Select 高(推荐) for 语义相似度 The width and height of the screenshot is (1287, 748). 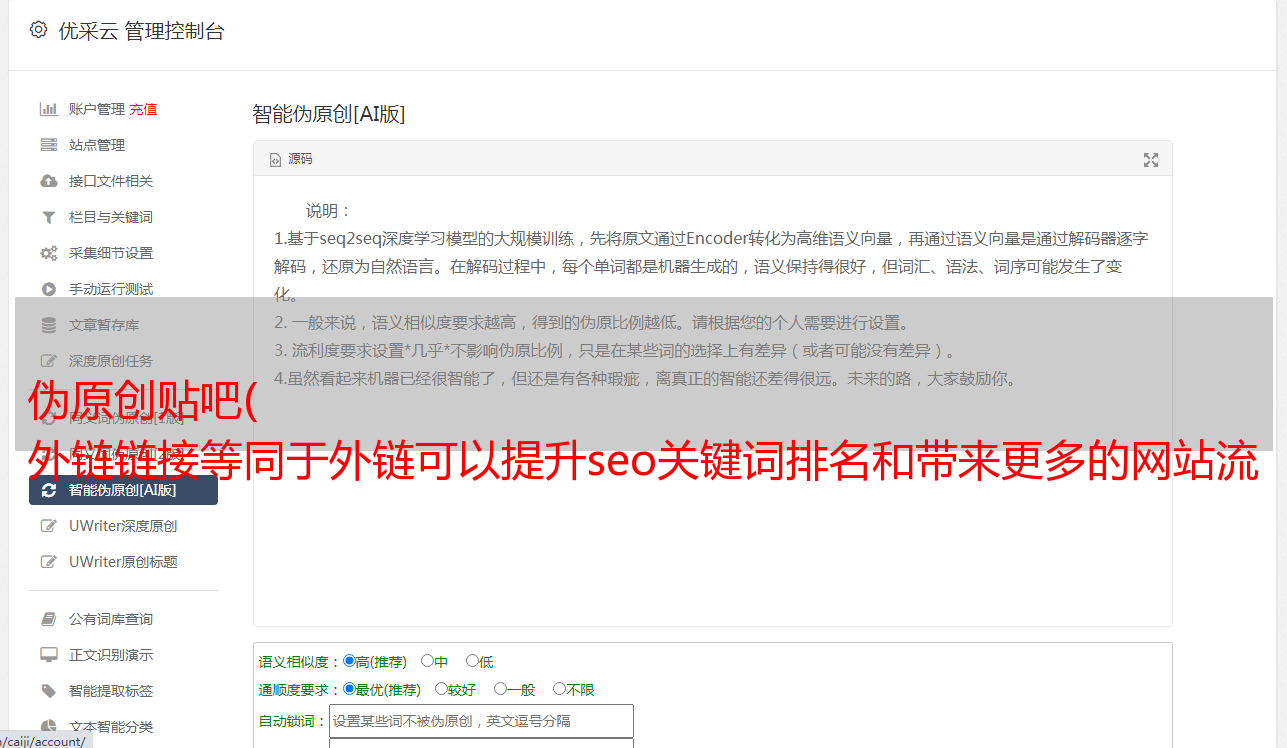[349, 661]
